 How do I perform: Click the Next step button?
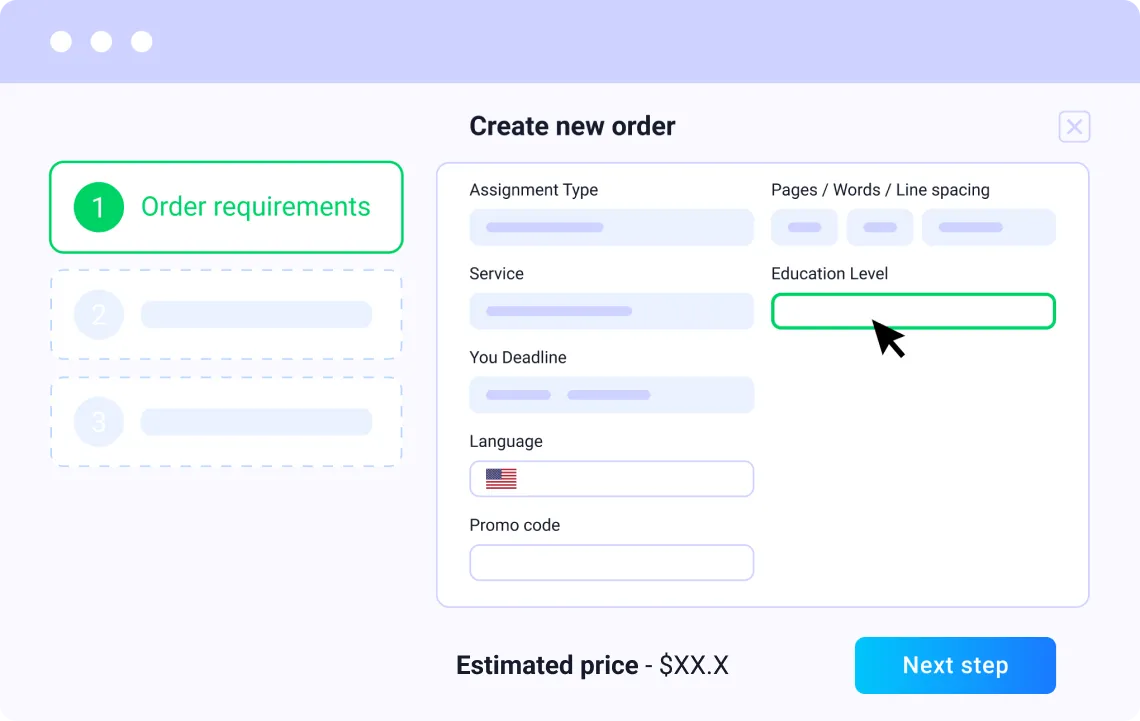pyautogui.click(x=955, y=665)
